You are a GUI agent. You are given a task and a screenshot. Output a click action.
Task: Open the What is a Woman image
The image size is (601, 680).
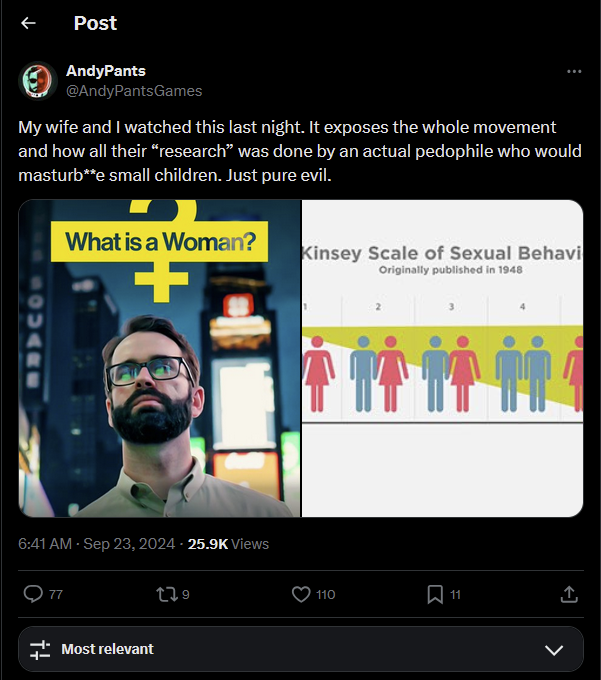tap(160, 358)
